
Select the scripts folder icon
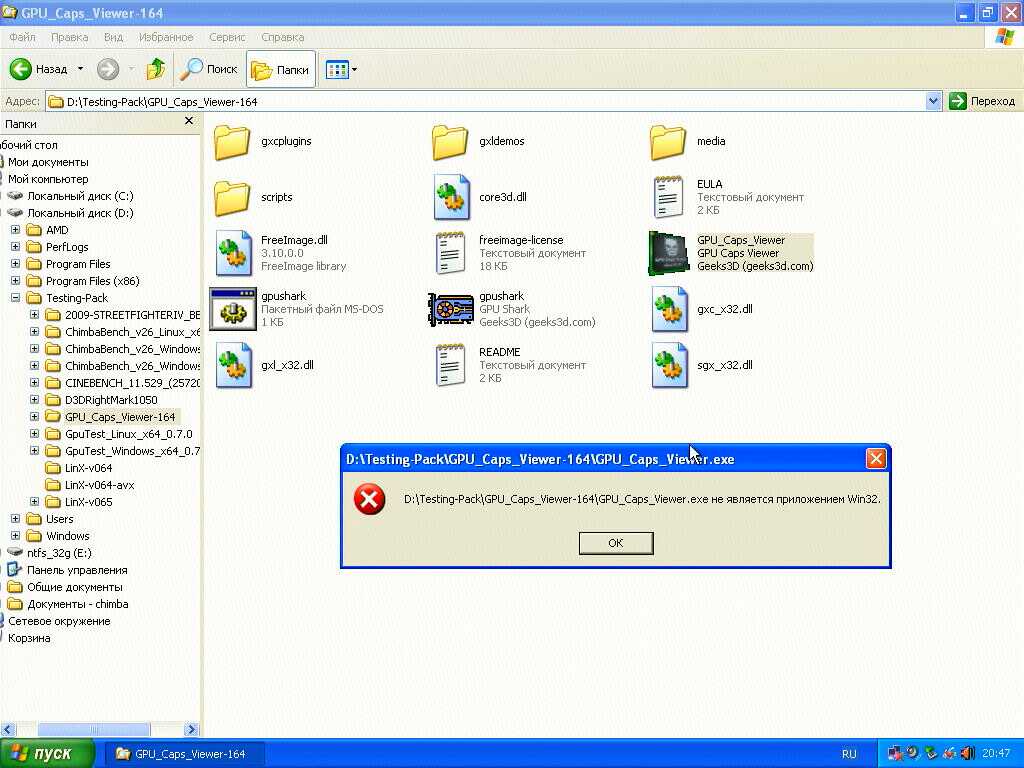tap(232, 198)
